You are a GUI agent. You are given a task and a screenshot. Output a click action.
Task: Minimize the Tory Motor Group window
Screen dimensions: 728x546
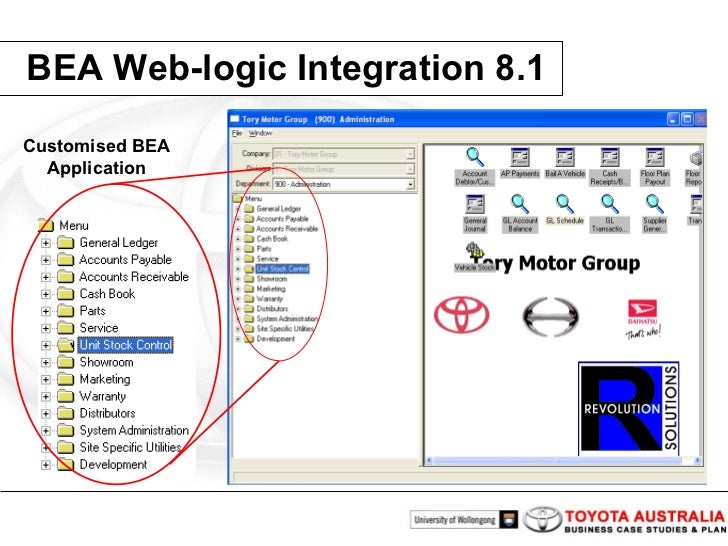[673, 119]
